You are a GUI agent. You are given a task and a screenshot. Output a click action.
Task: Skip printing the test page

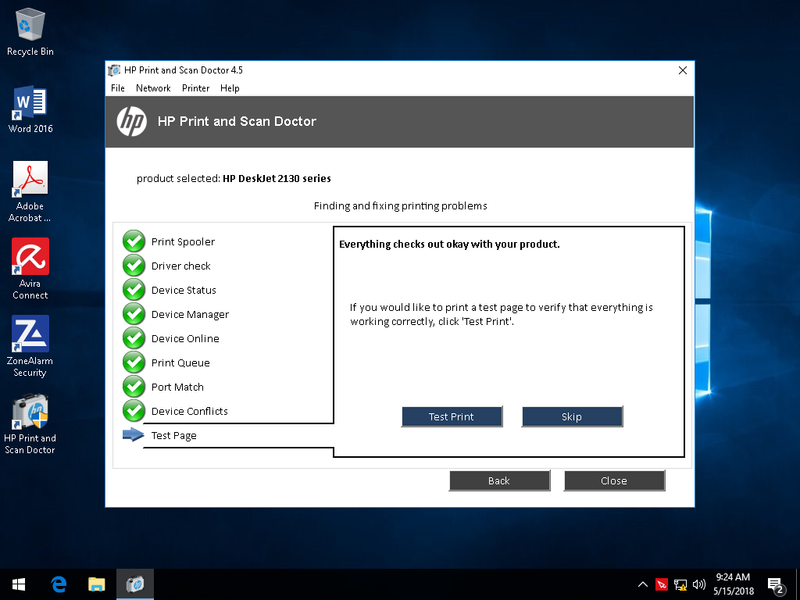572,416
